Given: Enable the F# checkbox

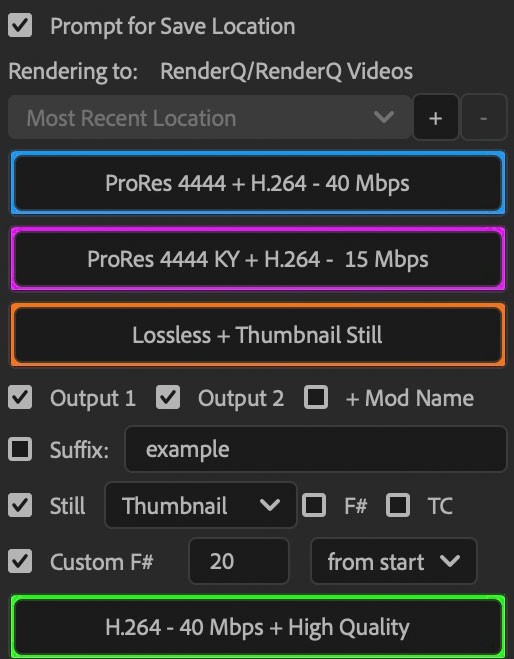Looking at the screenshot, I should (314, 505).
